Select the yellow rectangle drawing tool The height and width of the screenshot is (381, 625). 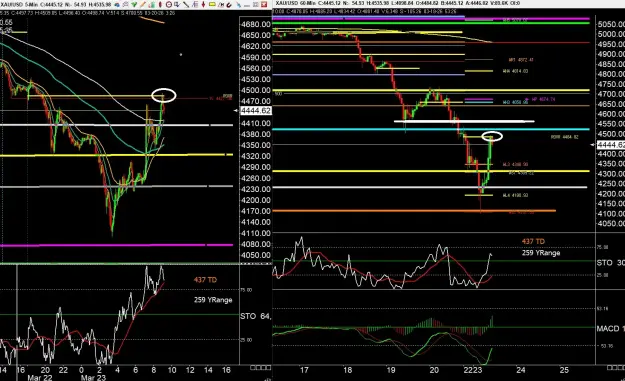[x=212, y=4]
